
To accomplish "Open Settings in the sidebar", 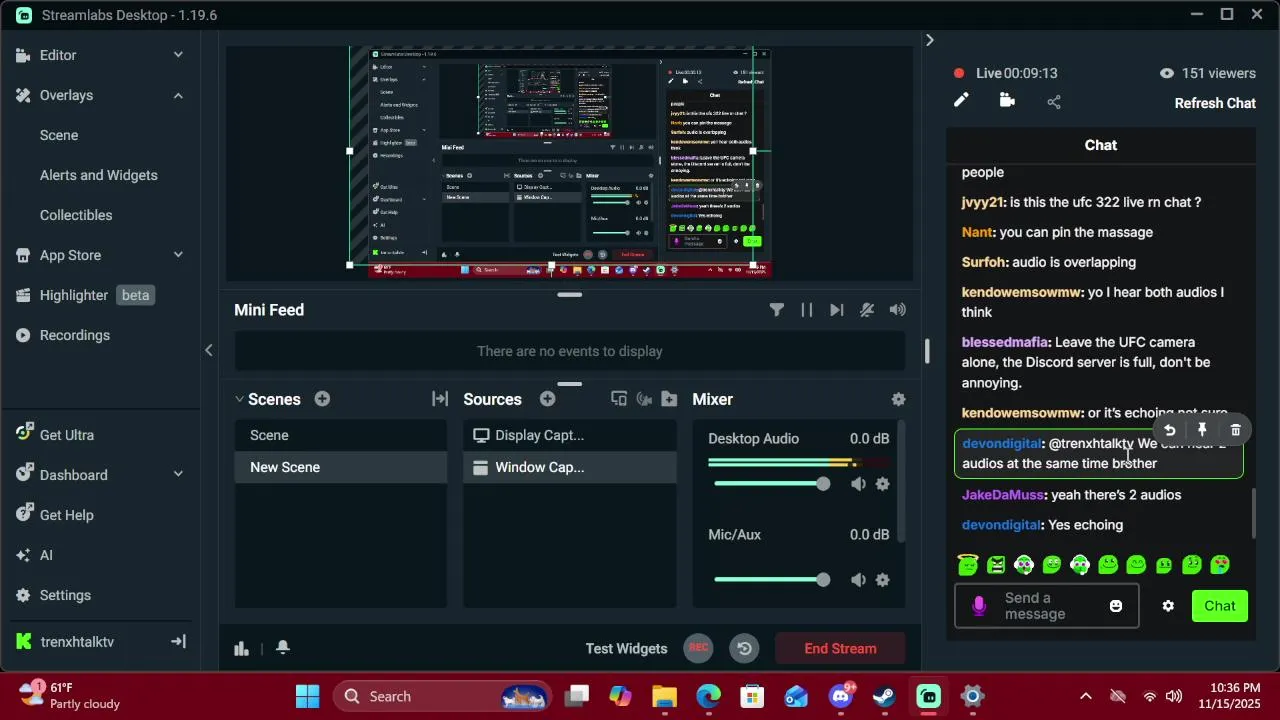I will tap(53, 595).
